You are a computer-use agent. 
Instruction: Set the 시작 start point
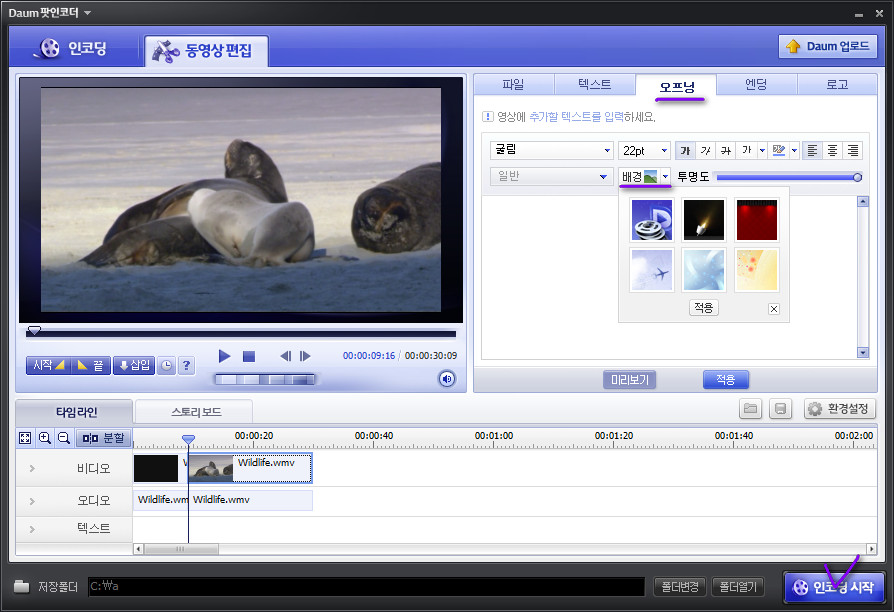(48, 365)
